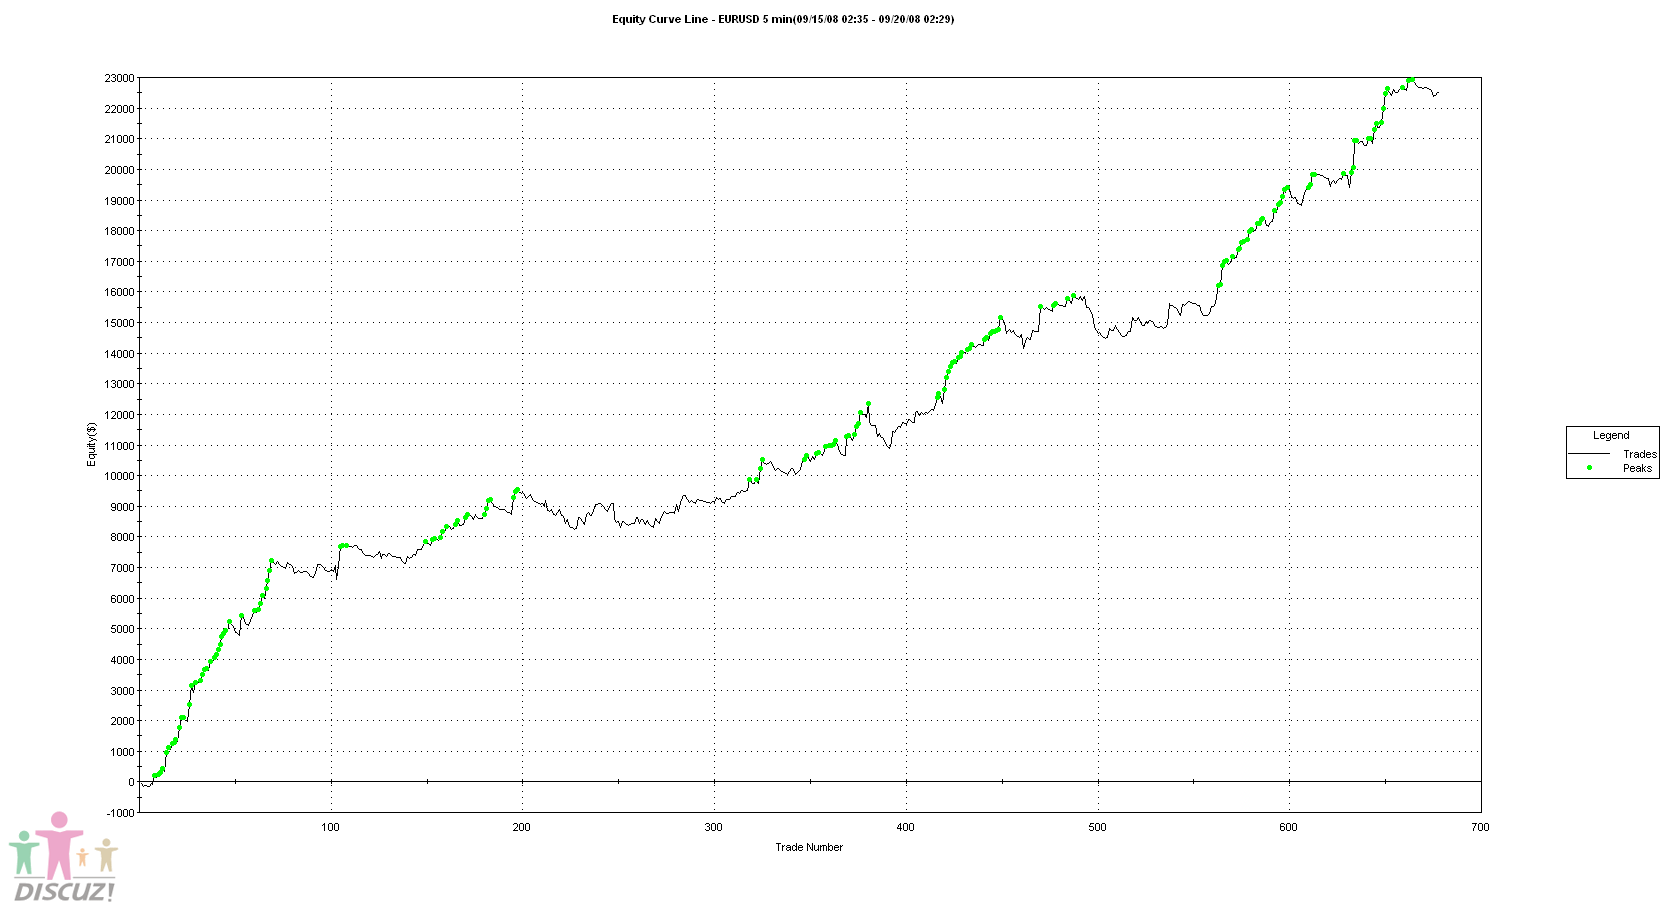The image size is (1672, 910).
Task: Click the '2000' equity axis value
Action: point(122,721)
